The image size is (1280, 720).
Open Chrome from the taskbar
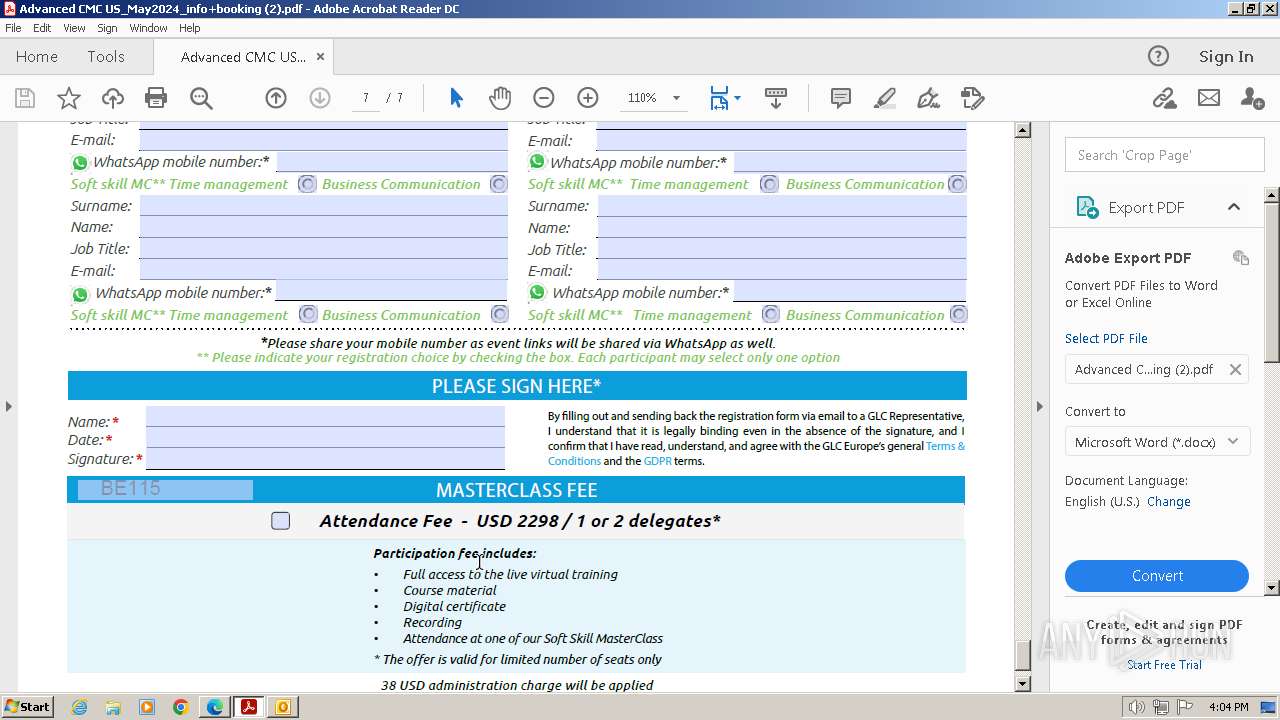tap(181, 707)
